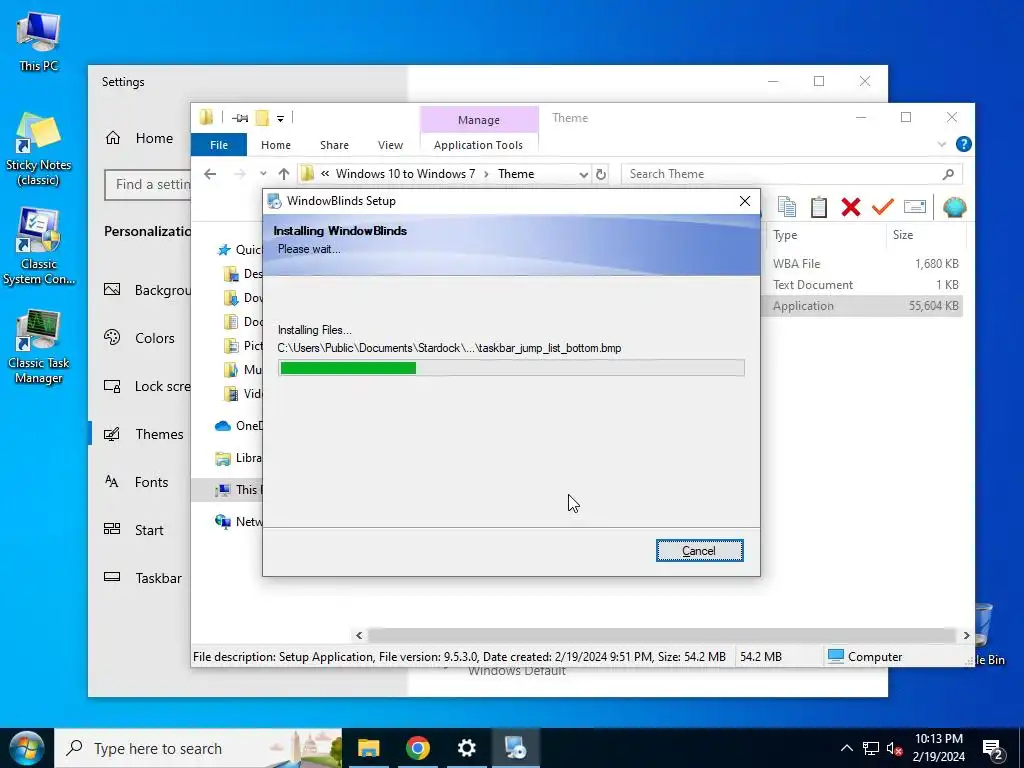Click the paste clipboard icon in Explorer toolbar
The height and width of the screenshot is (768, 1024).
click(819, 207)
